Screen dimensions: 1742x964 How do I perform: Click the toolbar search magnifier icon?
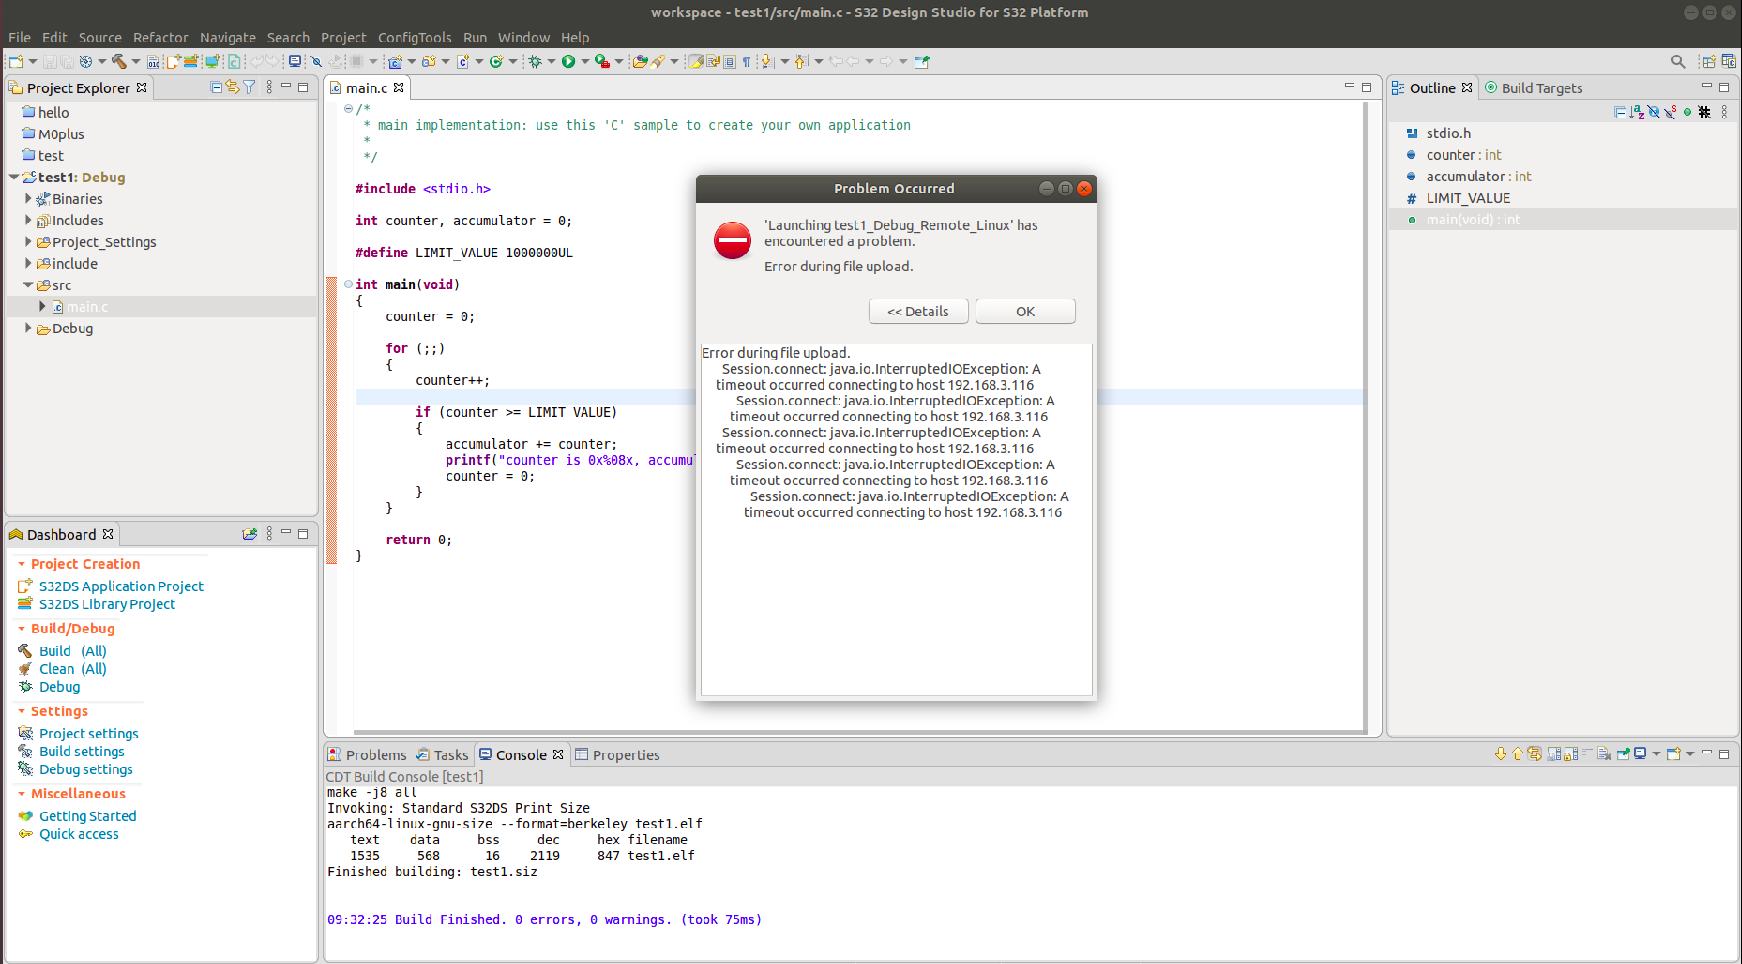pos(1678,61)
